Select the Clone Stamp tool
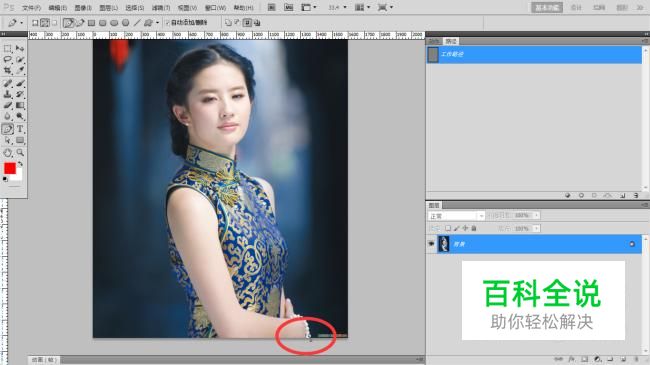 7,95
